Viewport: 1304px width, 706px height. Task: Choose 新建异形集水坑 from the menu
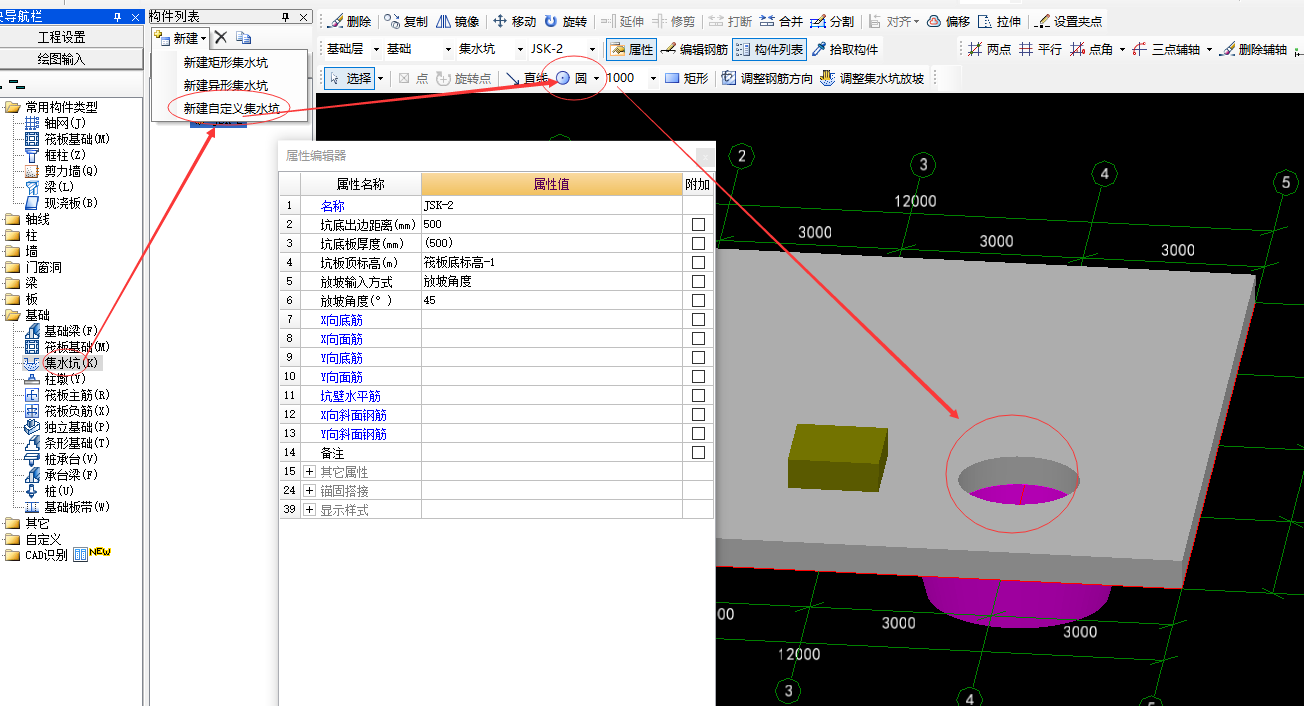click(x=225, y=86)
